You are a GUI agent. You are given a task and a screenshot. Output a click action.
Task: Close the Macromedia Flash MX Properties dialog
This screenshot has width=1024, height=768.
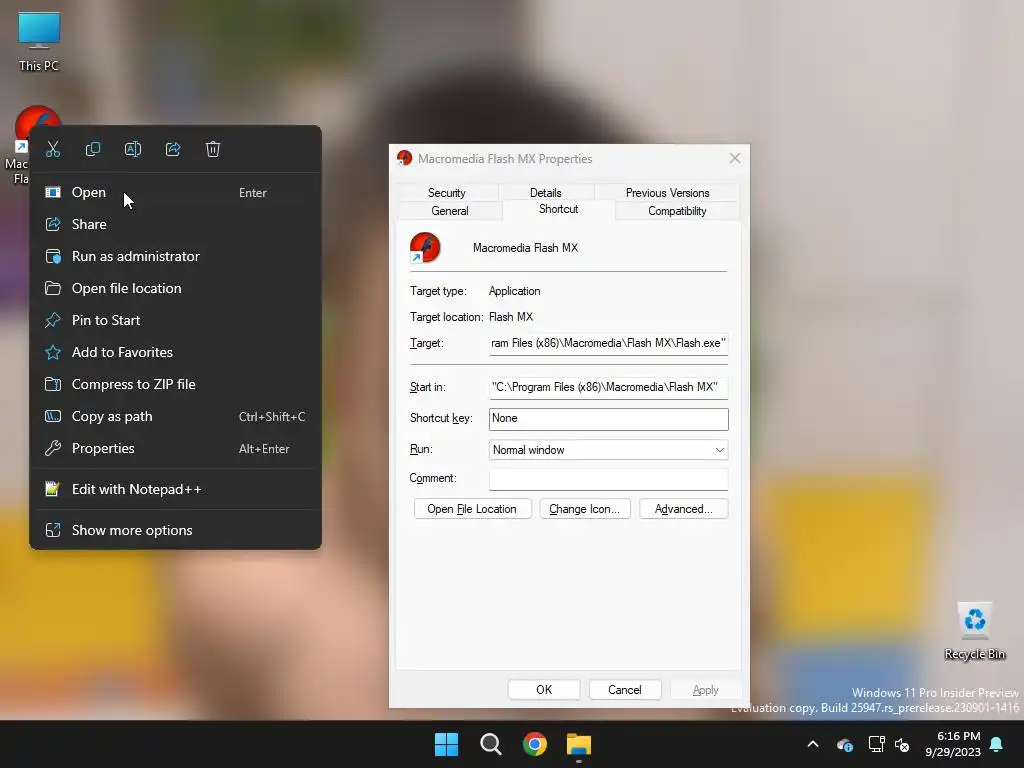[735, 159]
